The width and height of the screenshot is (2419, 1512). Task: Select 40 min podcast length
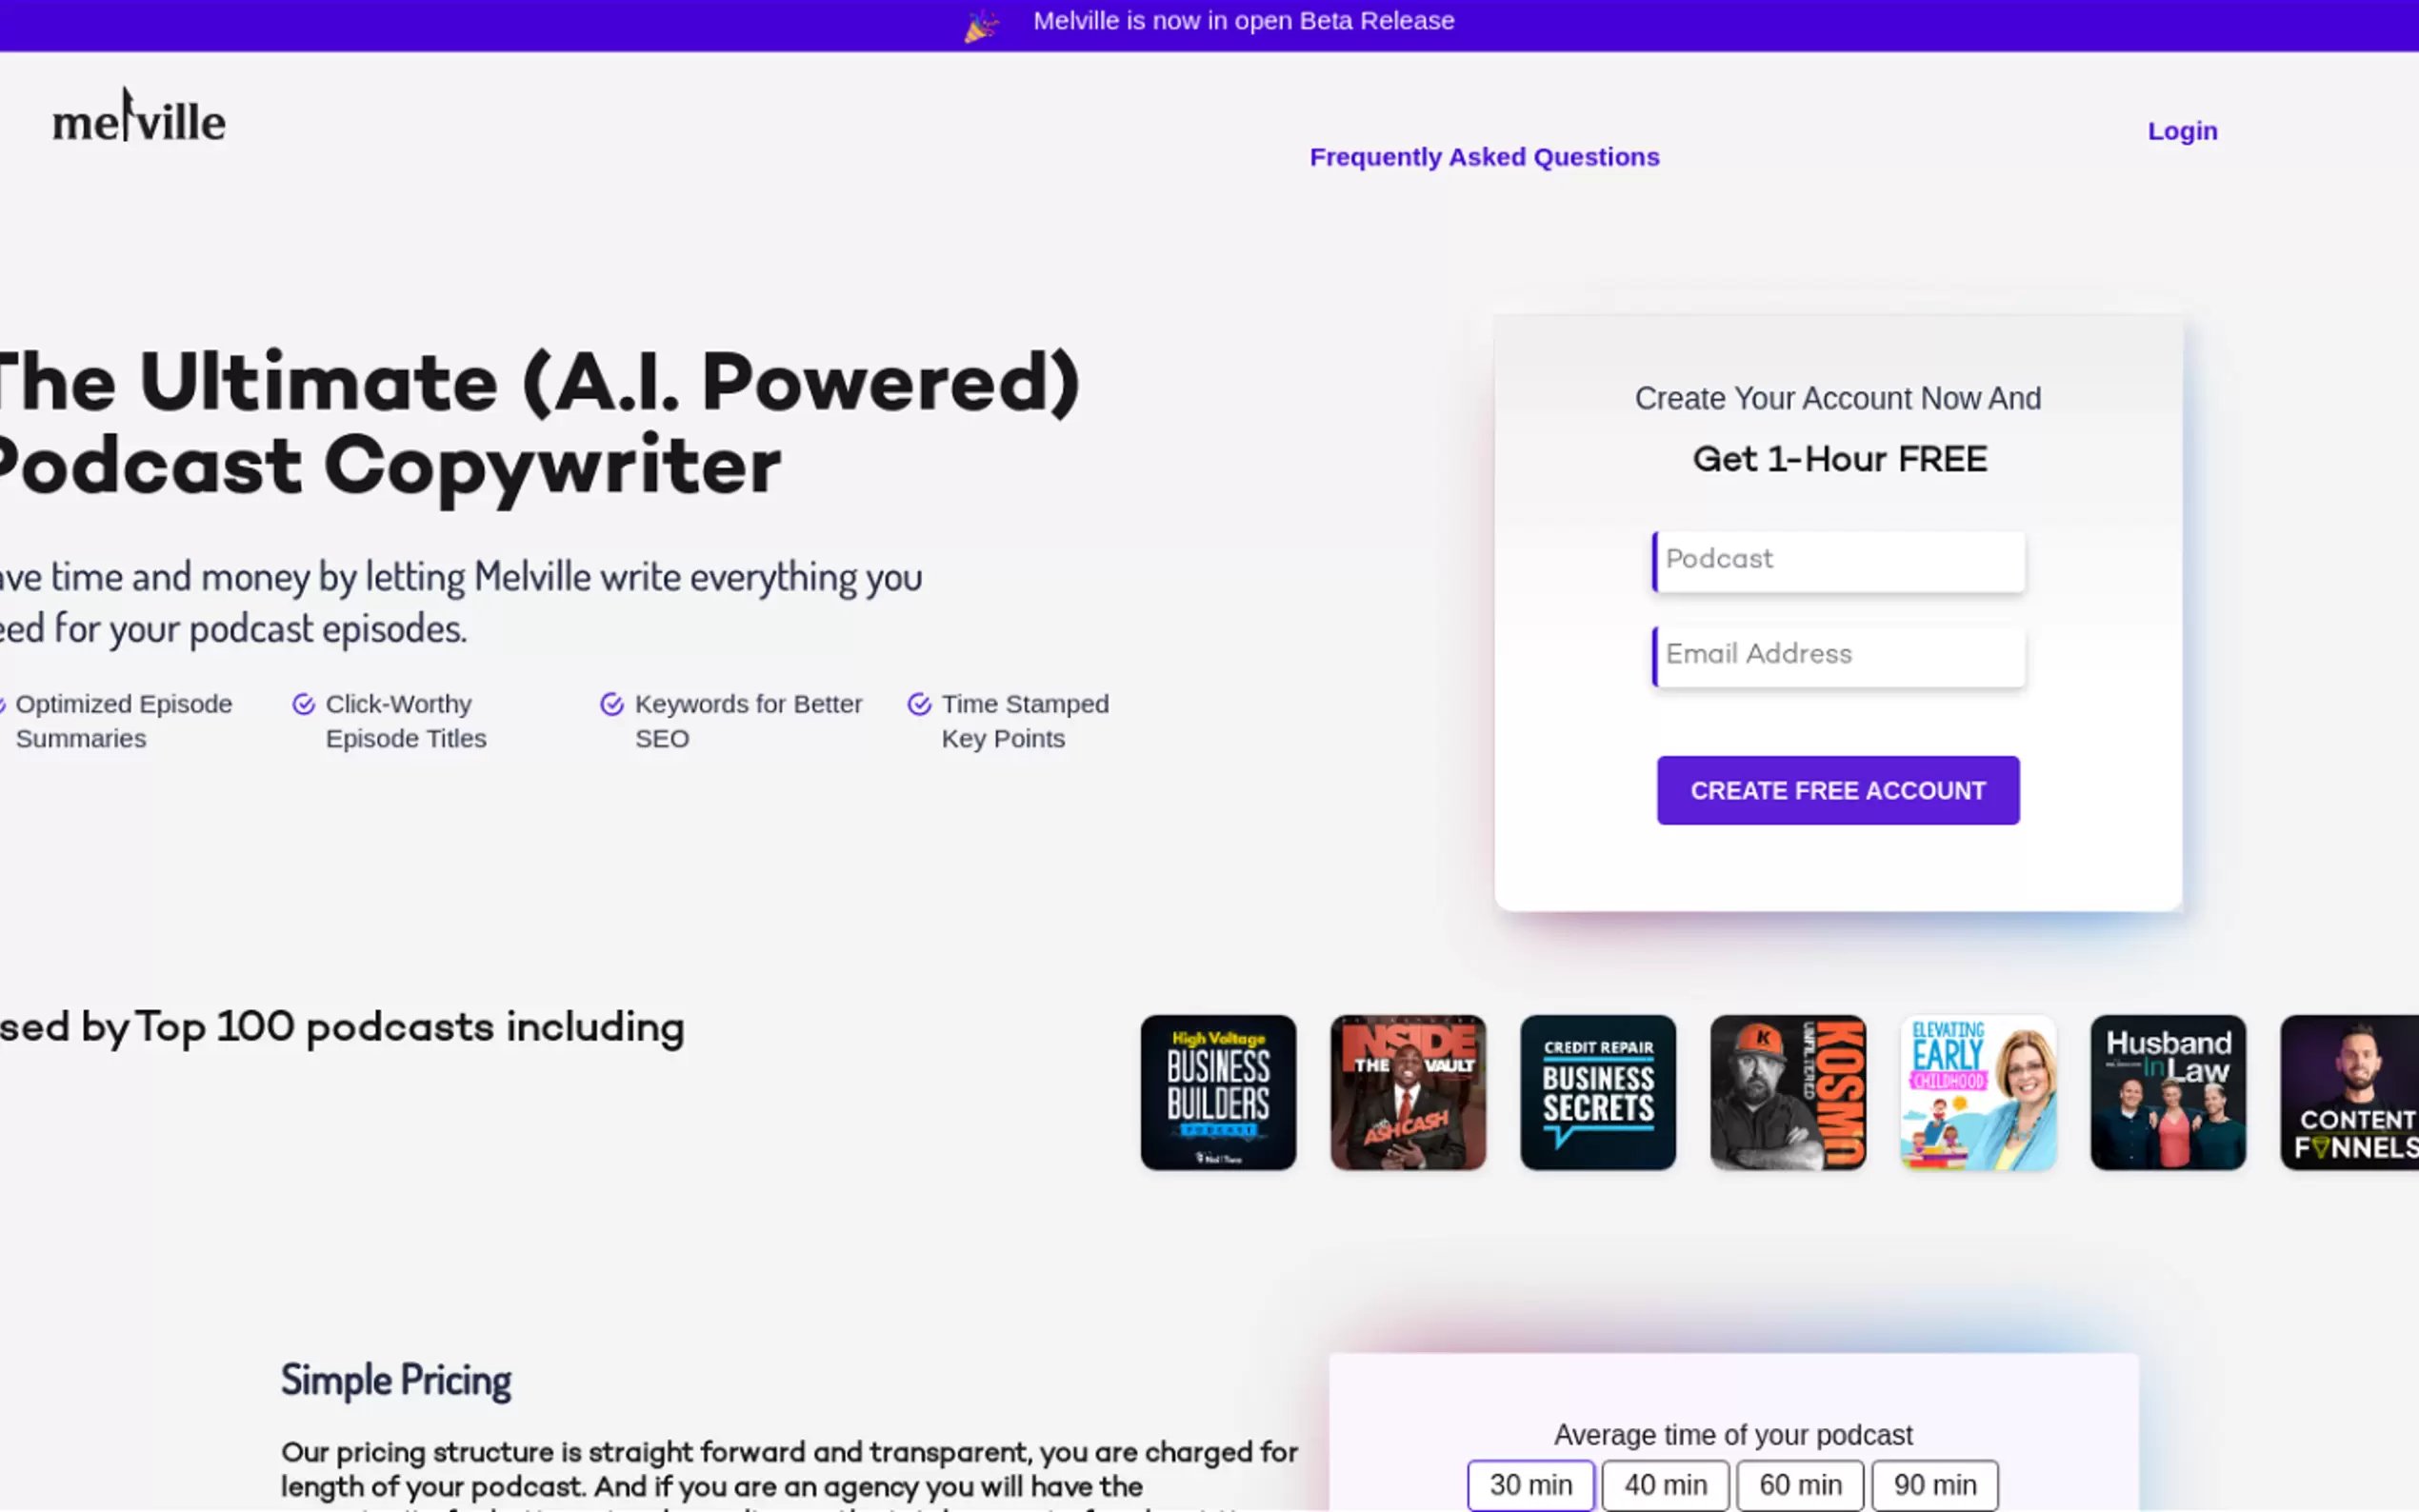(1666, 1485)
